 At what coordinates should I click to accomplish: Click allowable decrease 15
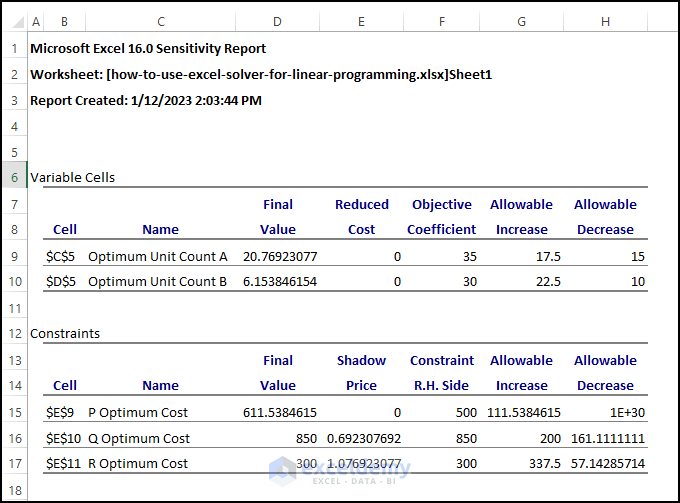pyautogui.click(x=638, y=256)
